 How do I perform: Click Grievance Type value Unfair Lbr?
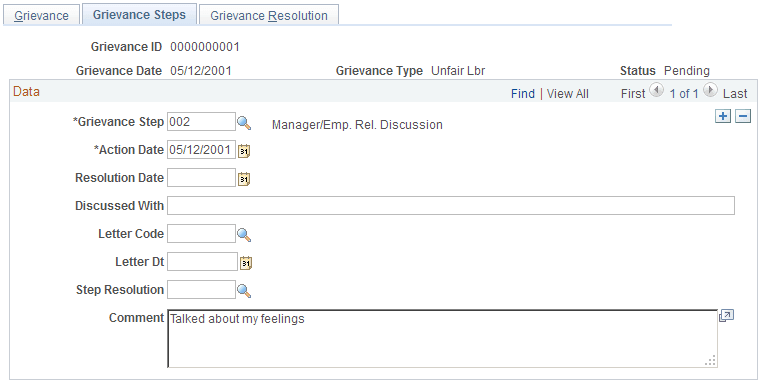[x=458, y=71]
